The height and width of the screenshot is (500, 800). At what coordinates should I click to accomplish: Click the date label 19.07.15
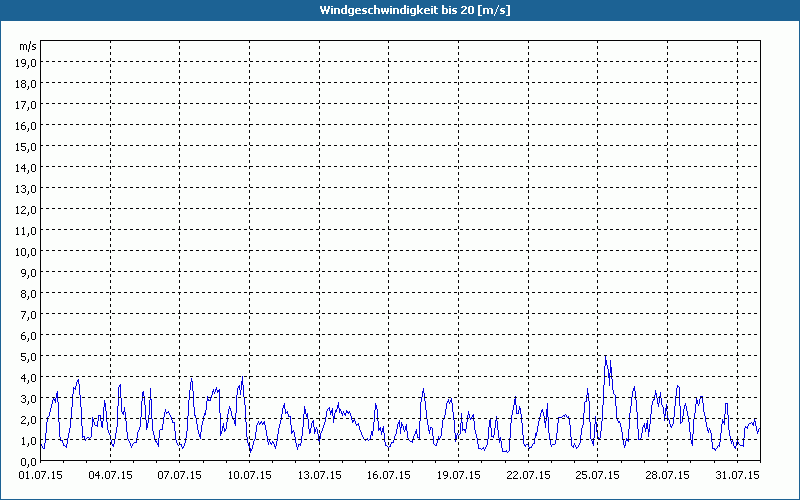pos(459,475)
